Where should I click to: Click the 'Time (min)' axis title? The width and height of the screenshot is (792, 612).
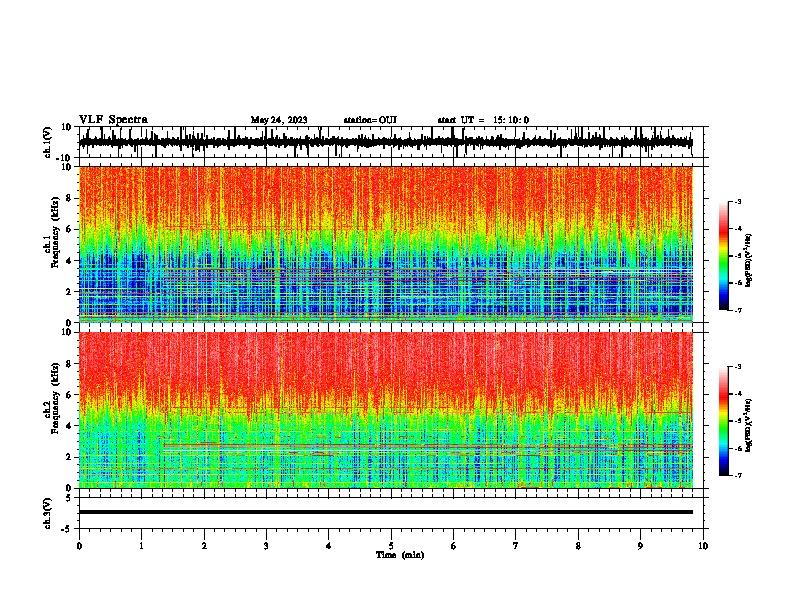400,555
